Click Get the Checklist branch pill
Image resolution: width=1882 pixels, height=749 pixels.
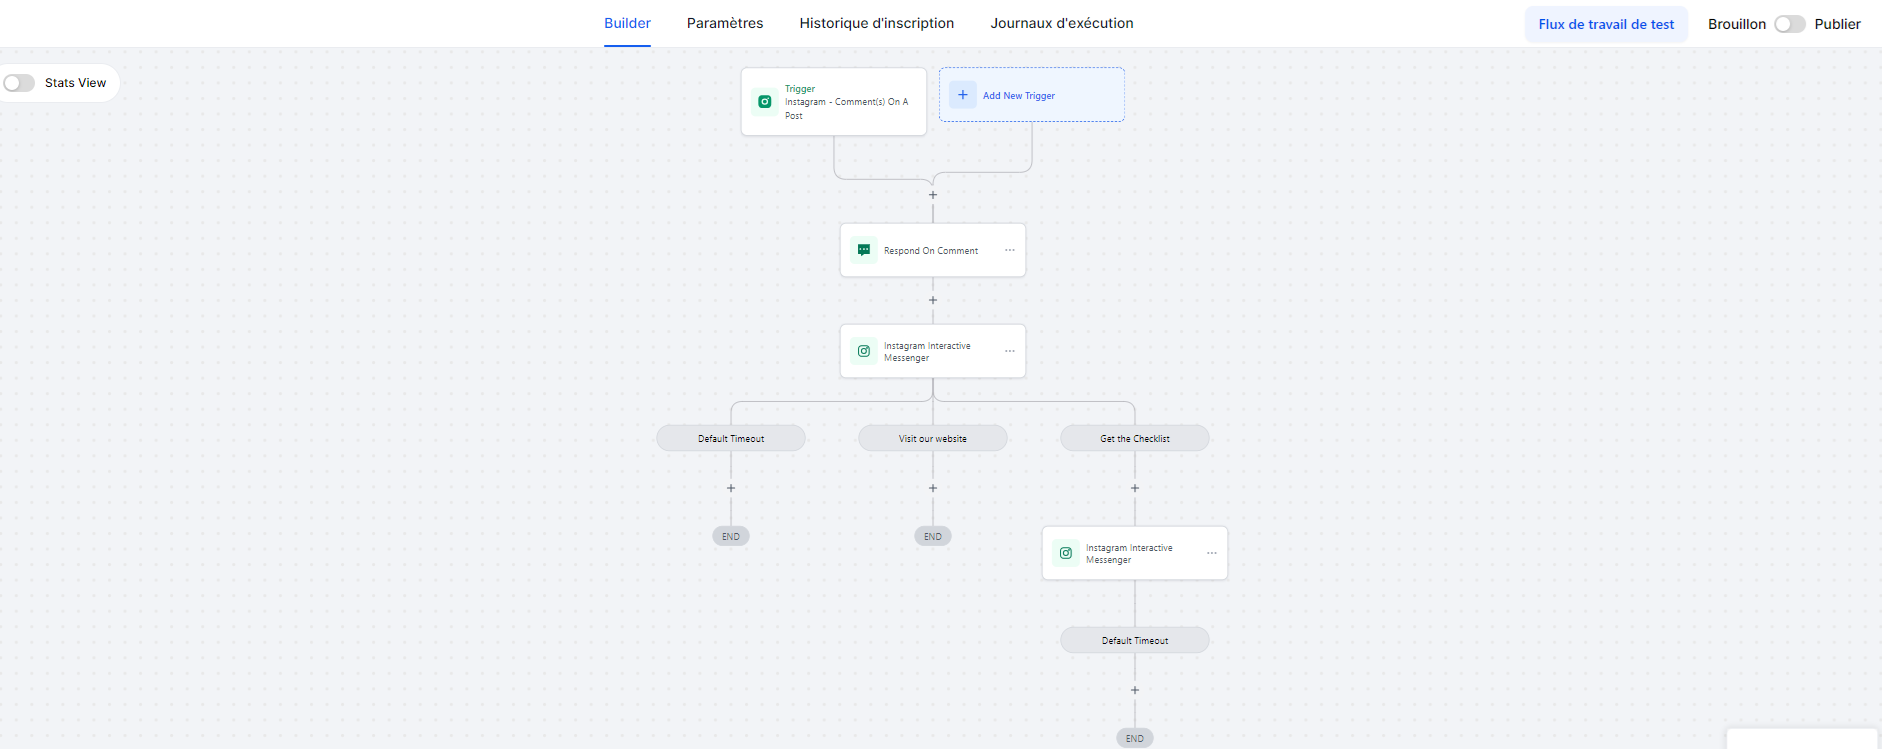pyautogui.click(x=1135, y=438)
